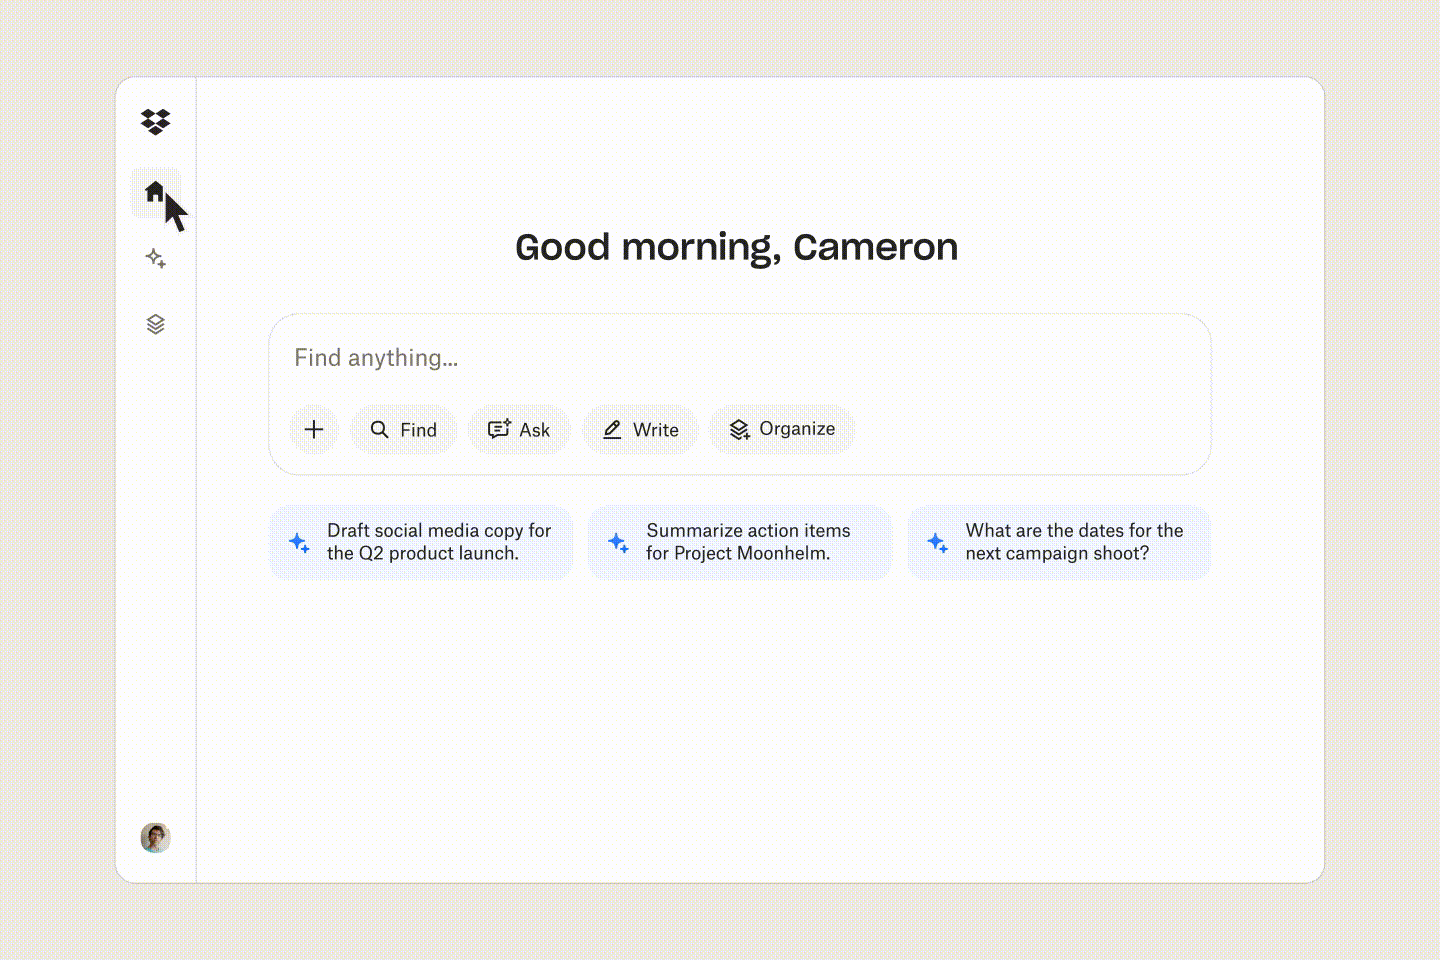Choose the 'Summarize action items' suggestion

(x=740, y=542)
